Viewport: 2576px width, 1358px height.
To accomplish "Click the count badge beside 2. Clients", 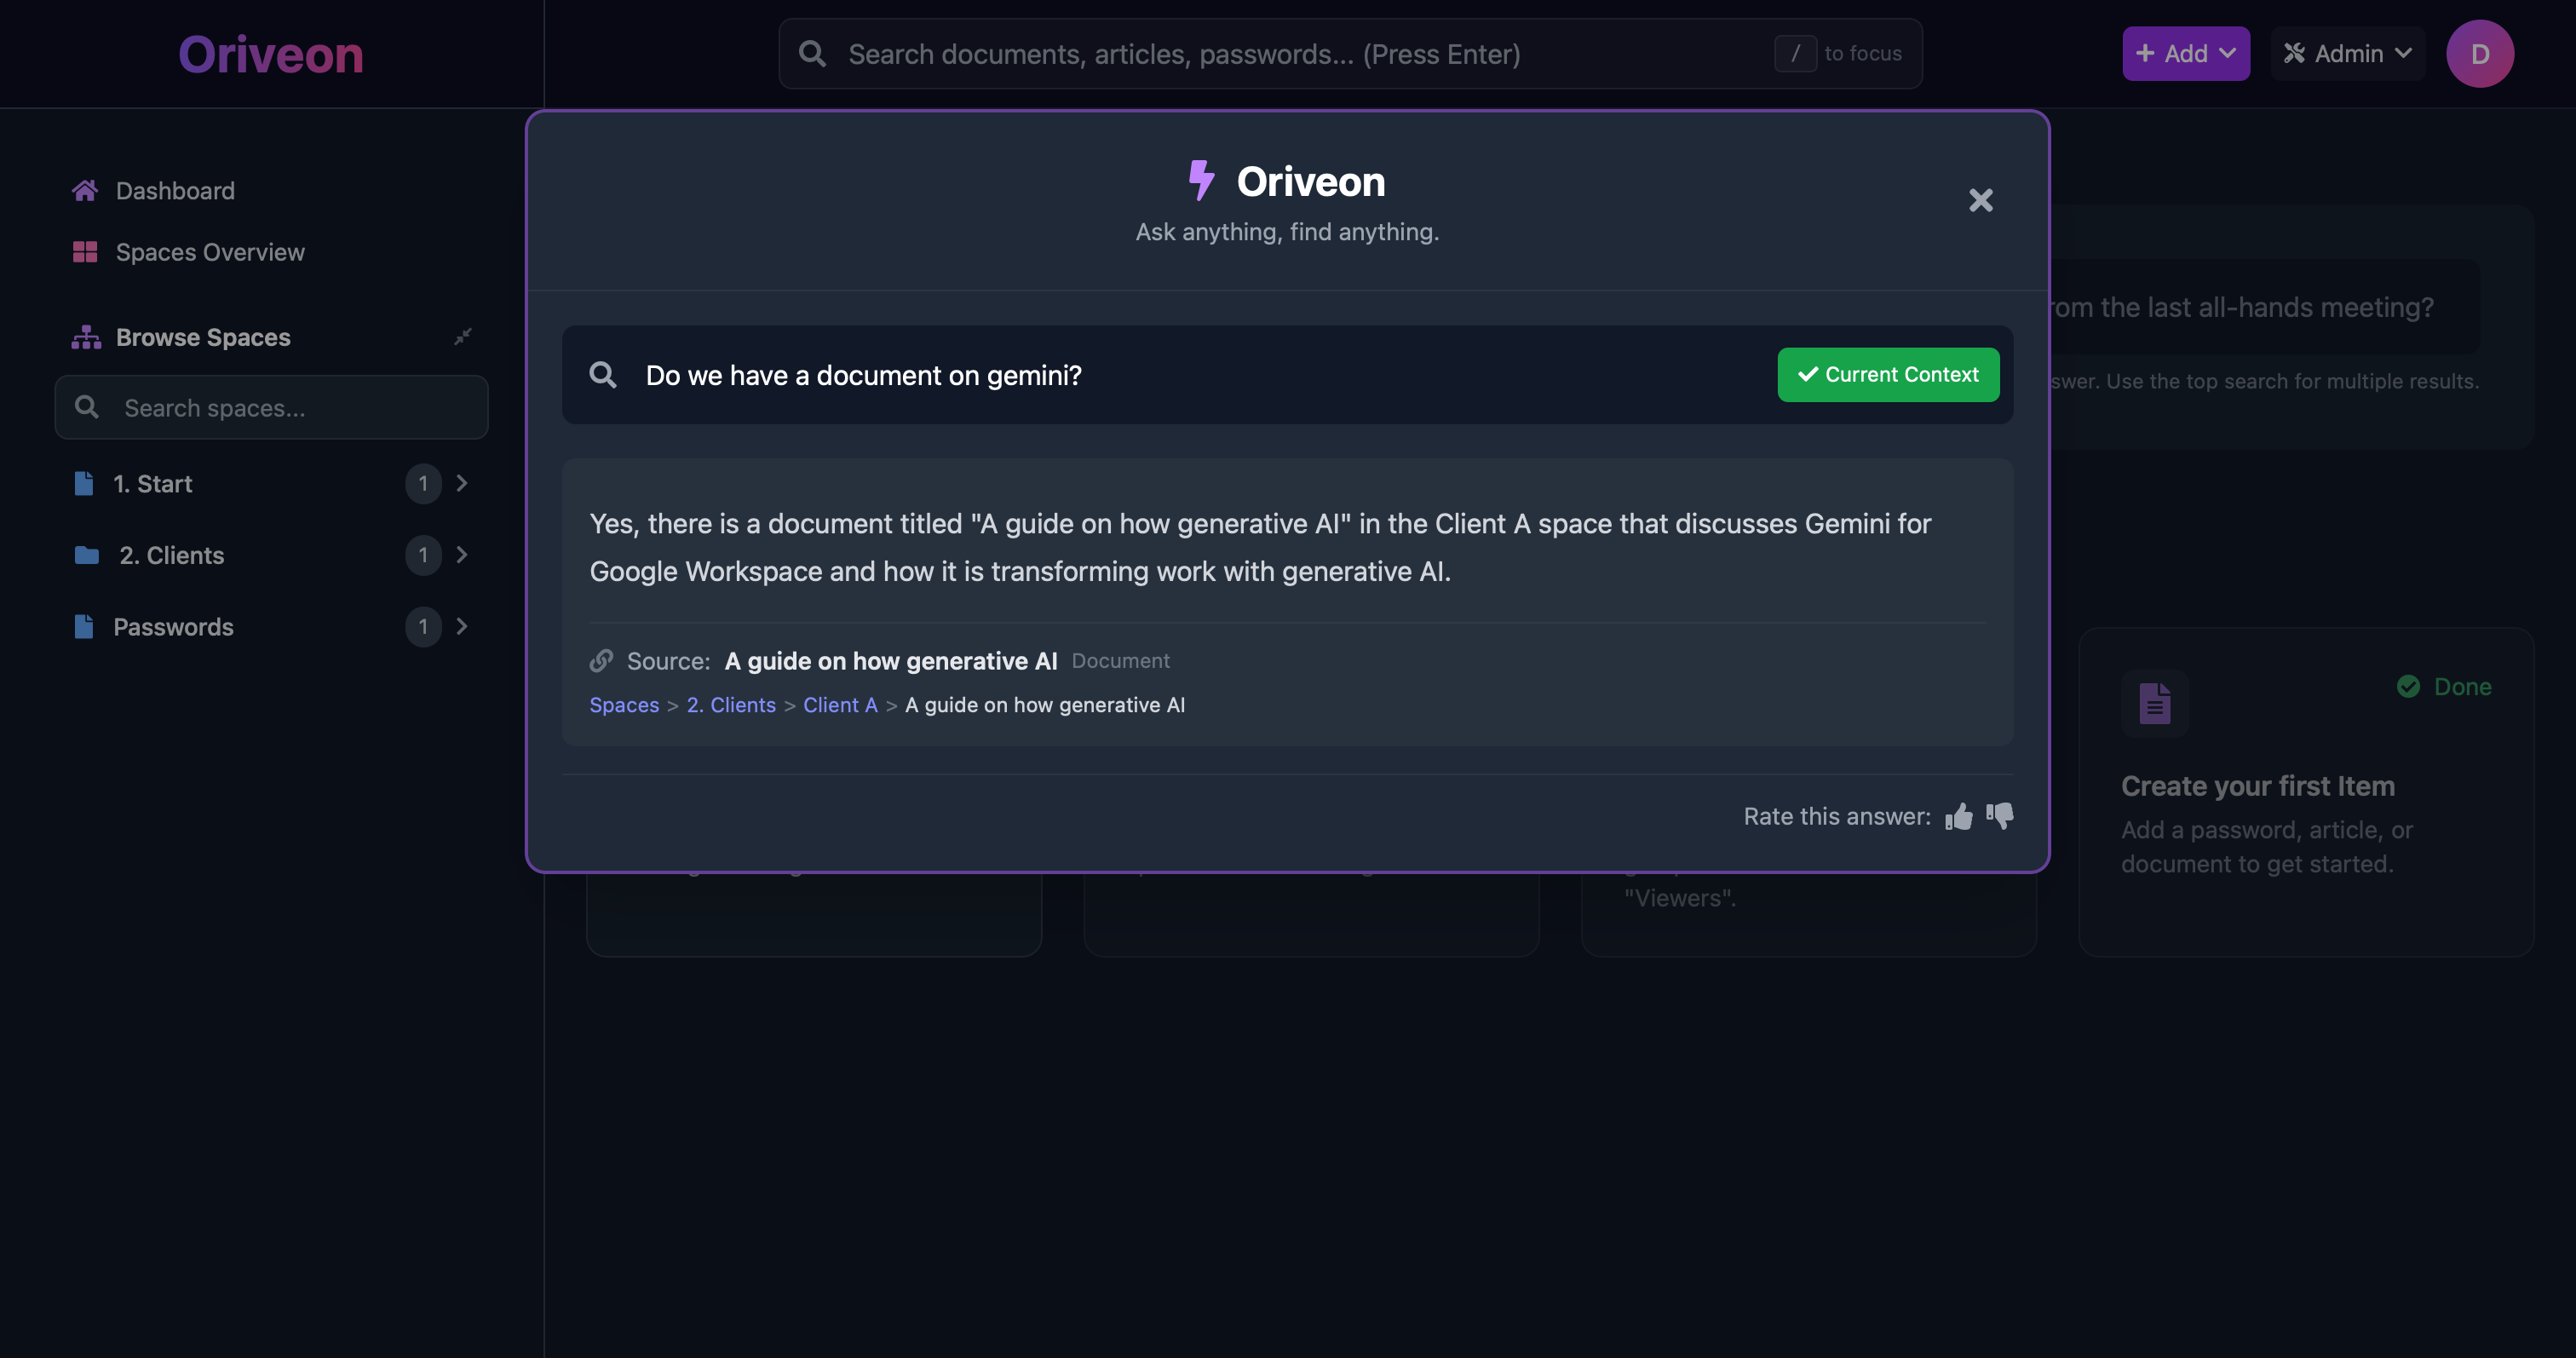I will [423, 555].
